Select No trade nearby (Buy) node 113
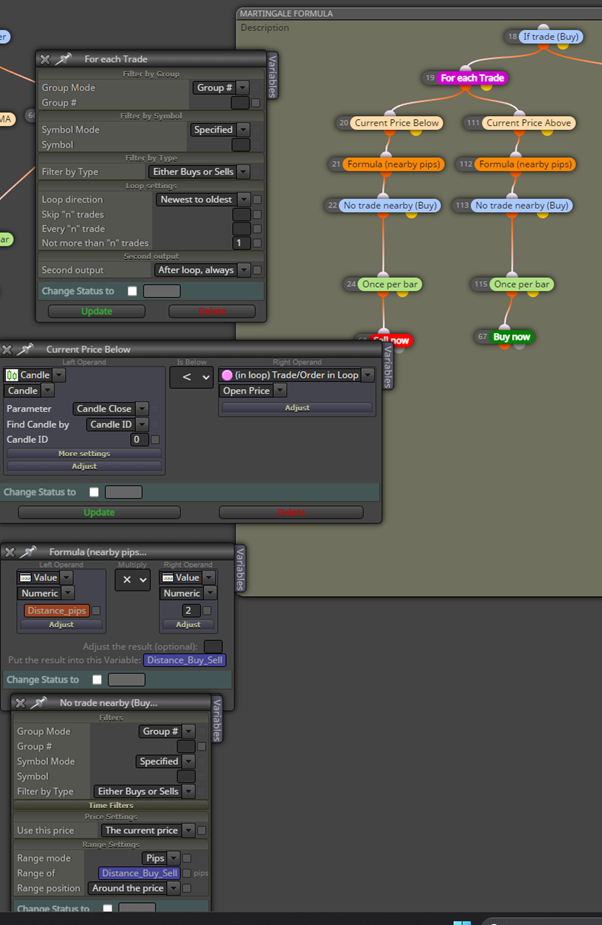 (522, 205)
